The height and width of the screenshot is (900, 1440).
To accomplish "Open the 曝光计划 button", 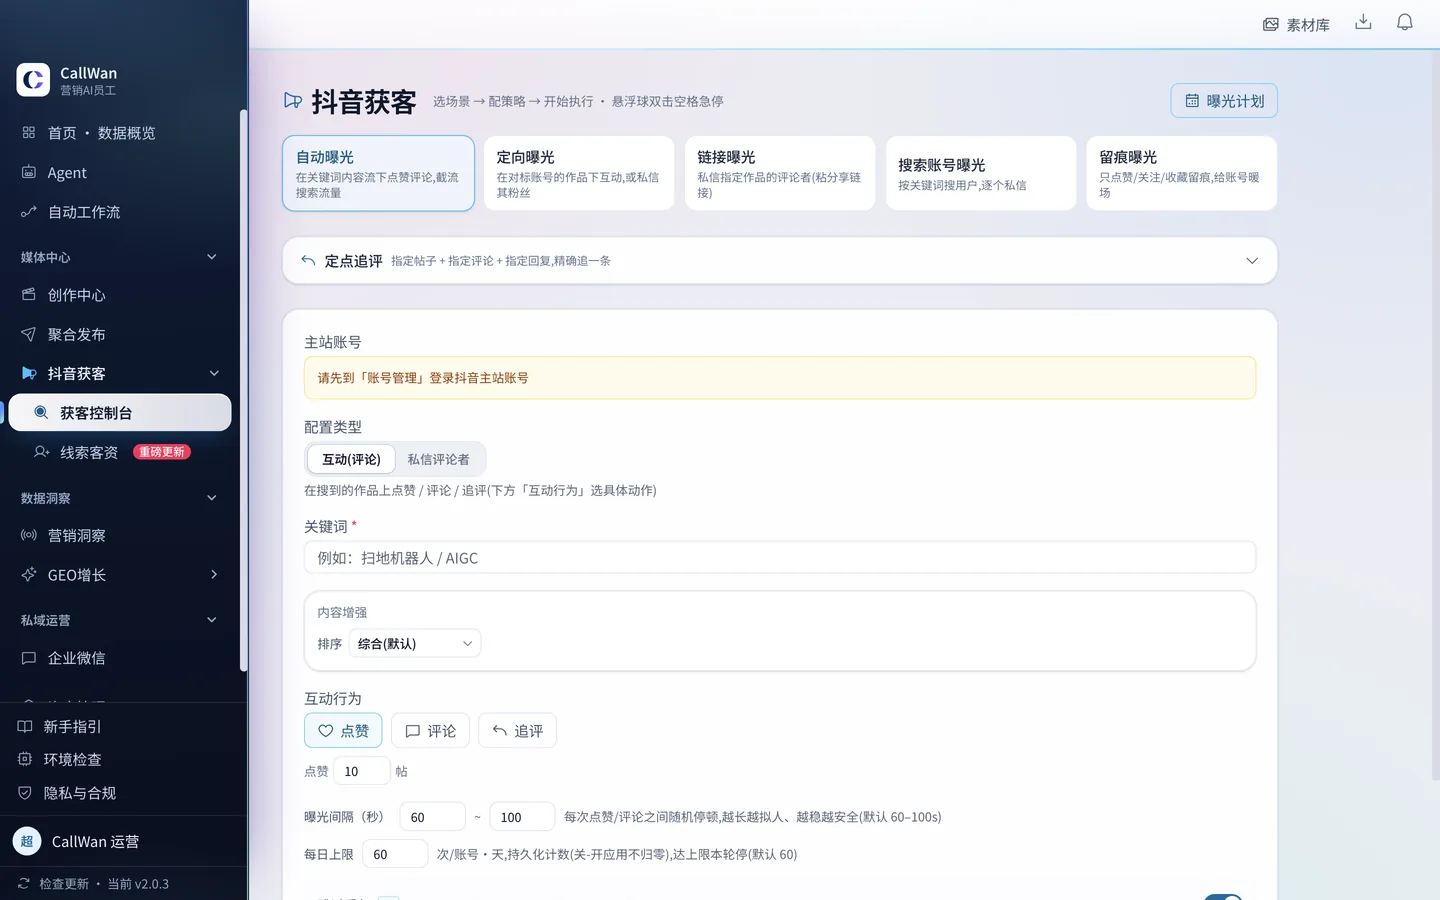I will 1224,101.
